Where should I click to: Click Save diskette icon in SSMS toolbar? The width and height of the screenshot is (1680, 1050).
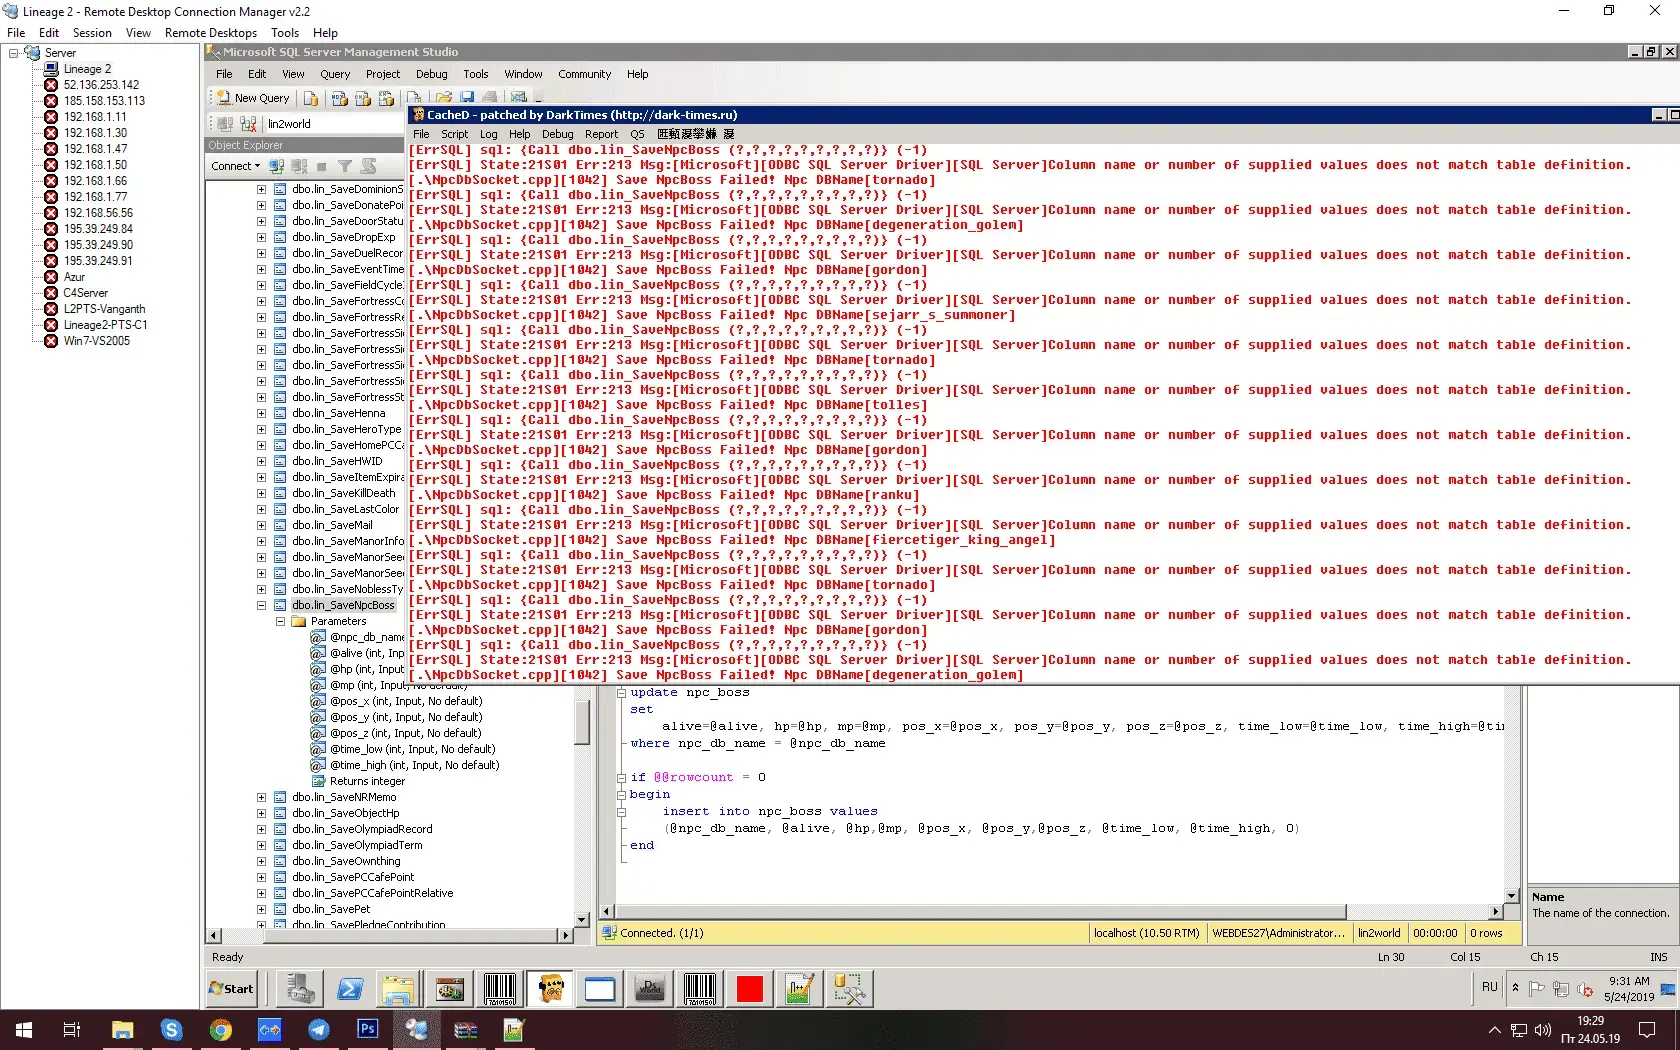point(467,98)
